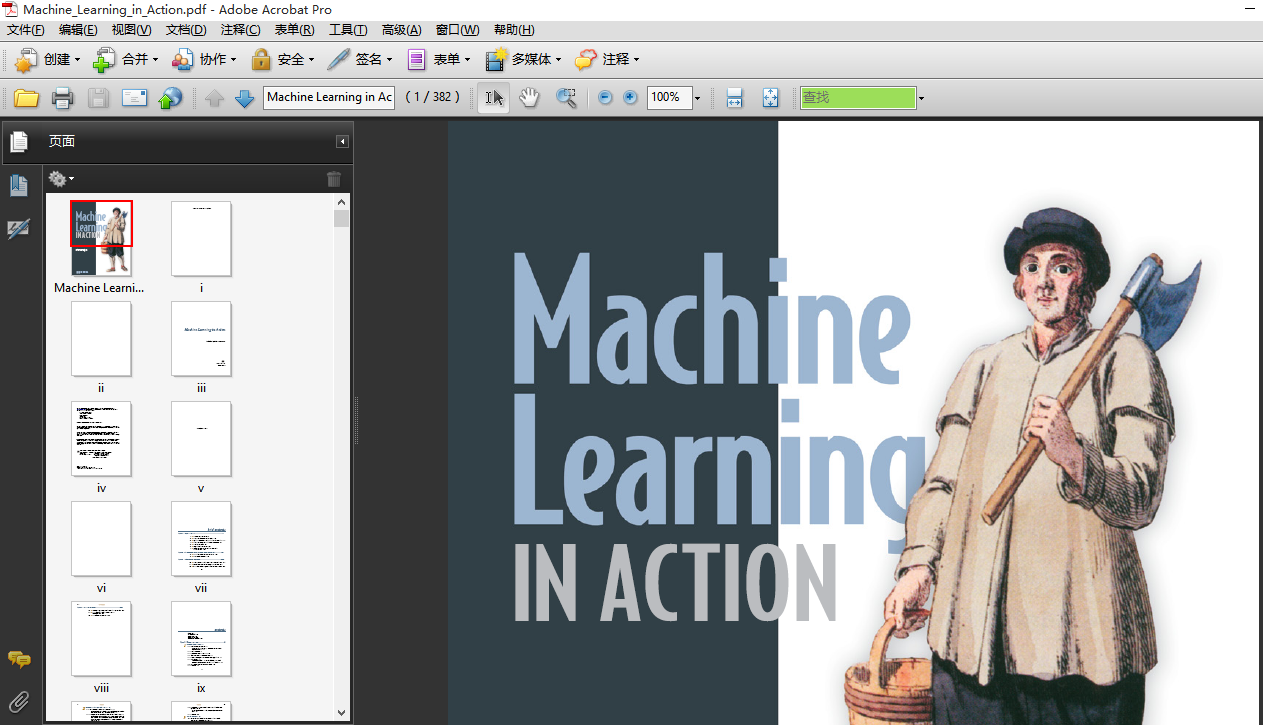Screen dimensions: 1263x725
Task: Select page thumbnail labeled vii
Action: 201,538
